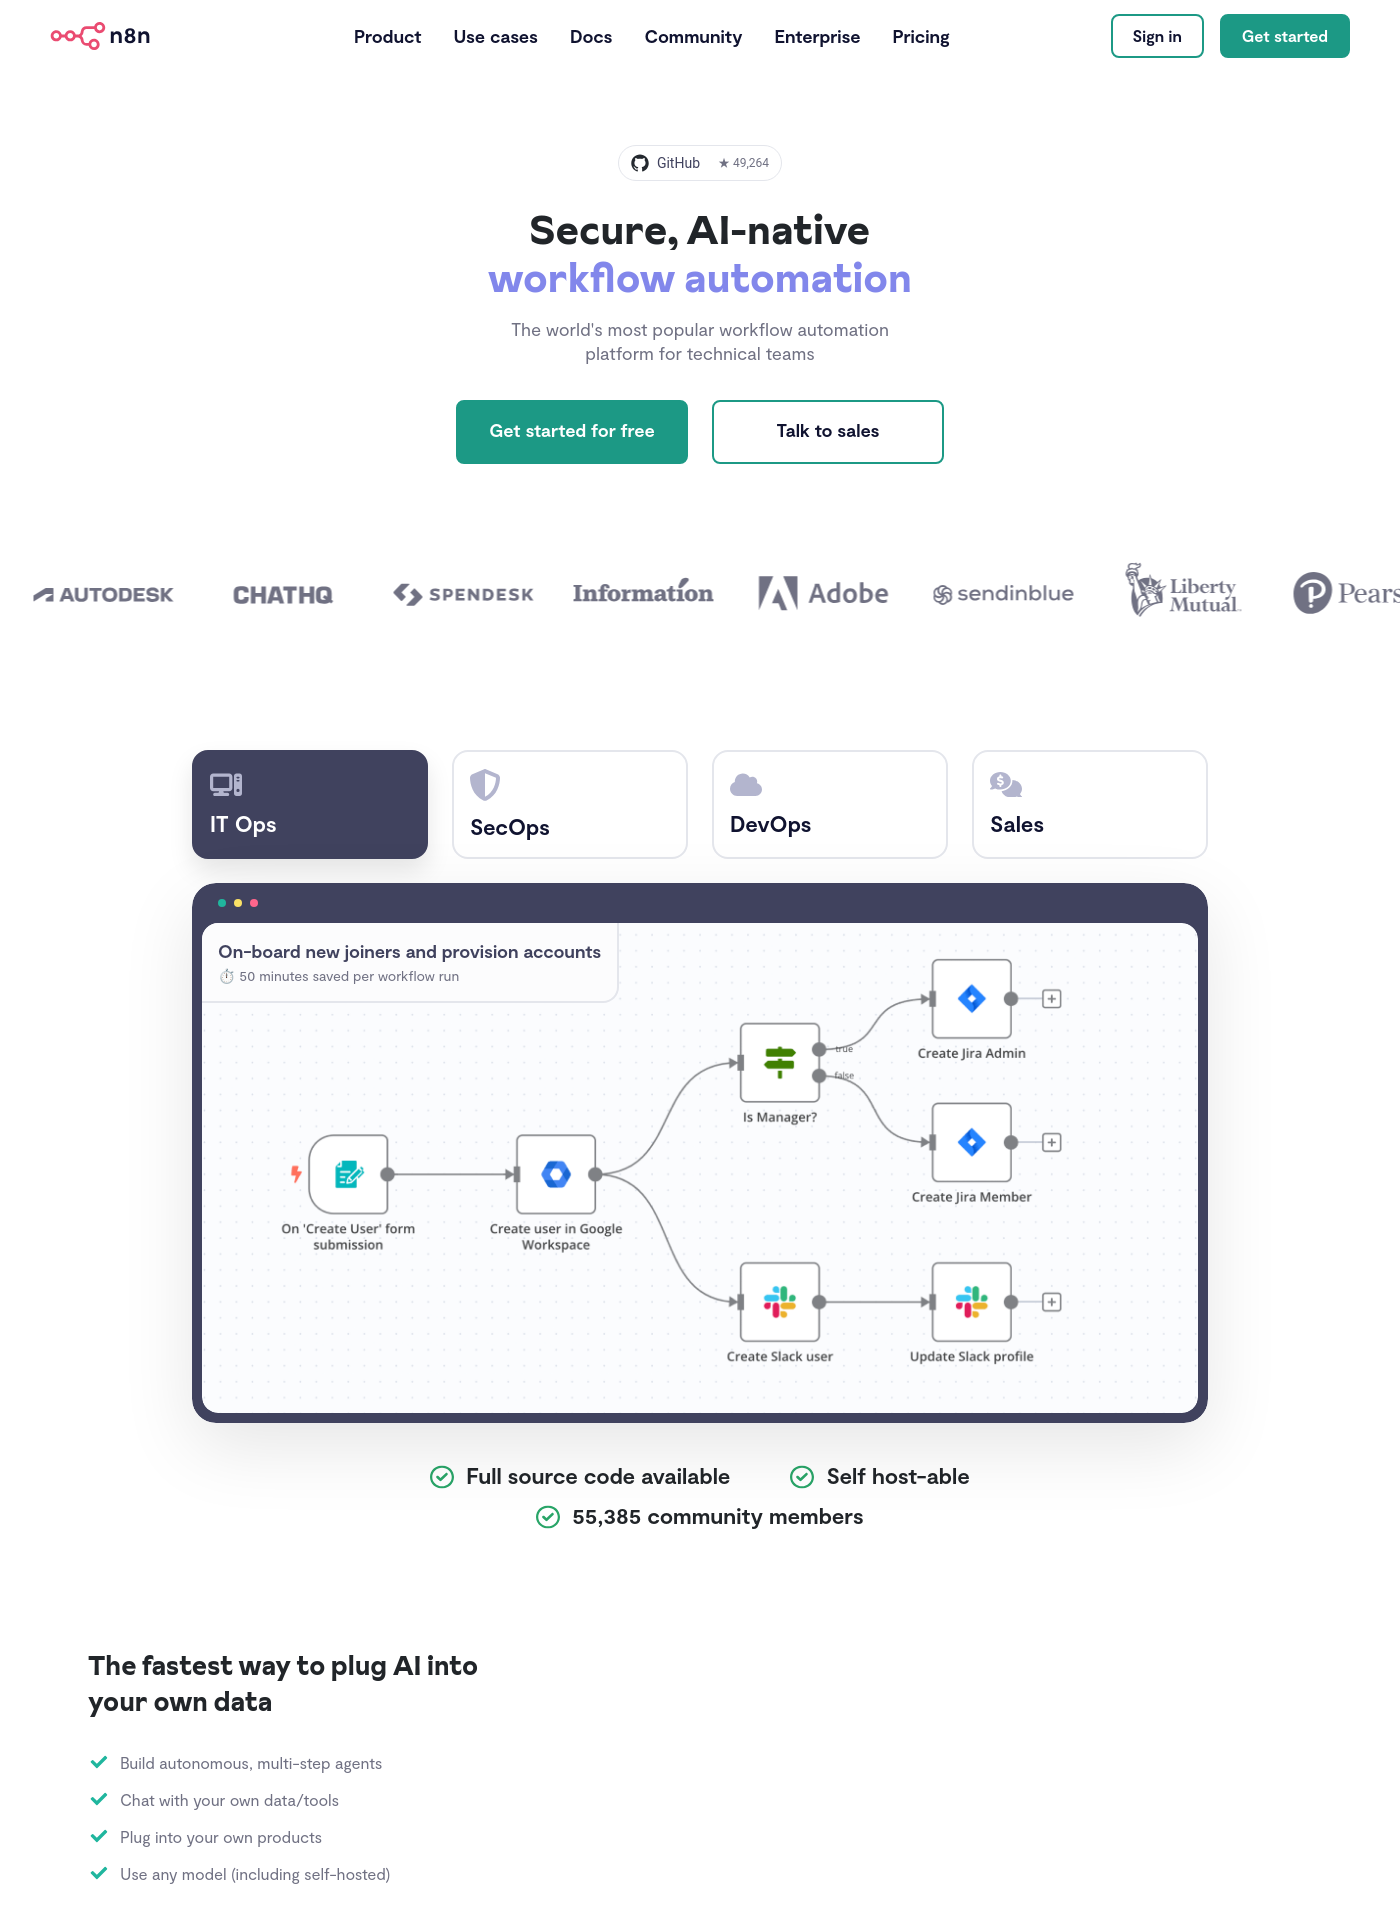Switch to the Sales tab
The image size is (1400, 1920).
point(1090,804)
